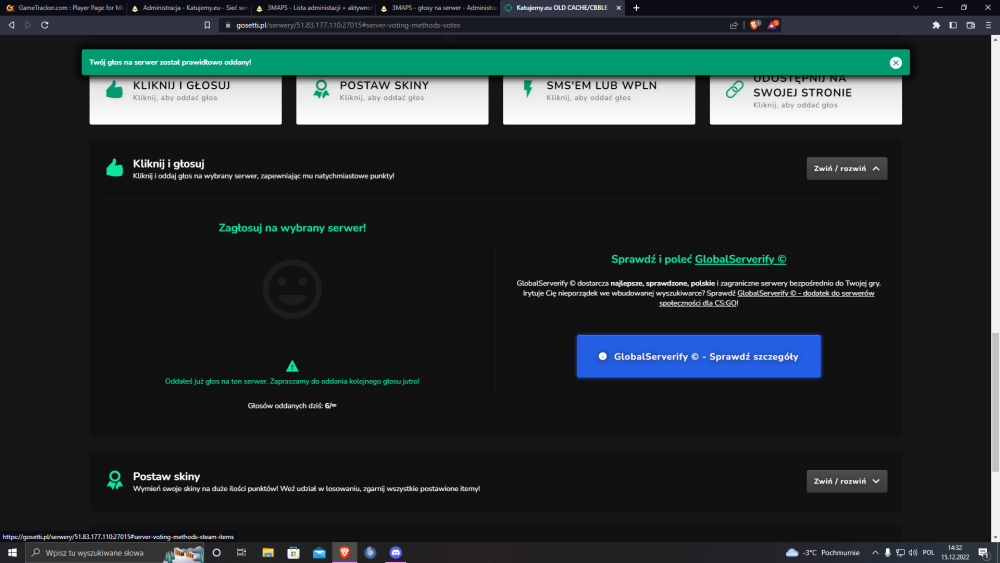Open Mail app from taskbar
This screenshot has width=1000, height=563.
point(319,552)
